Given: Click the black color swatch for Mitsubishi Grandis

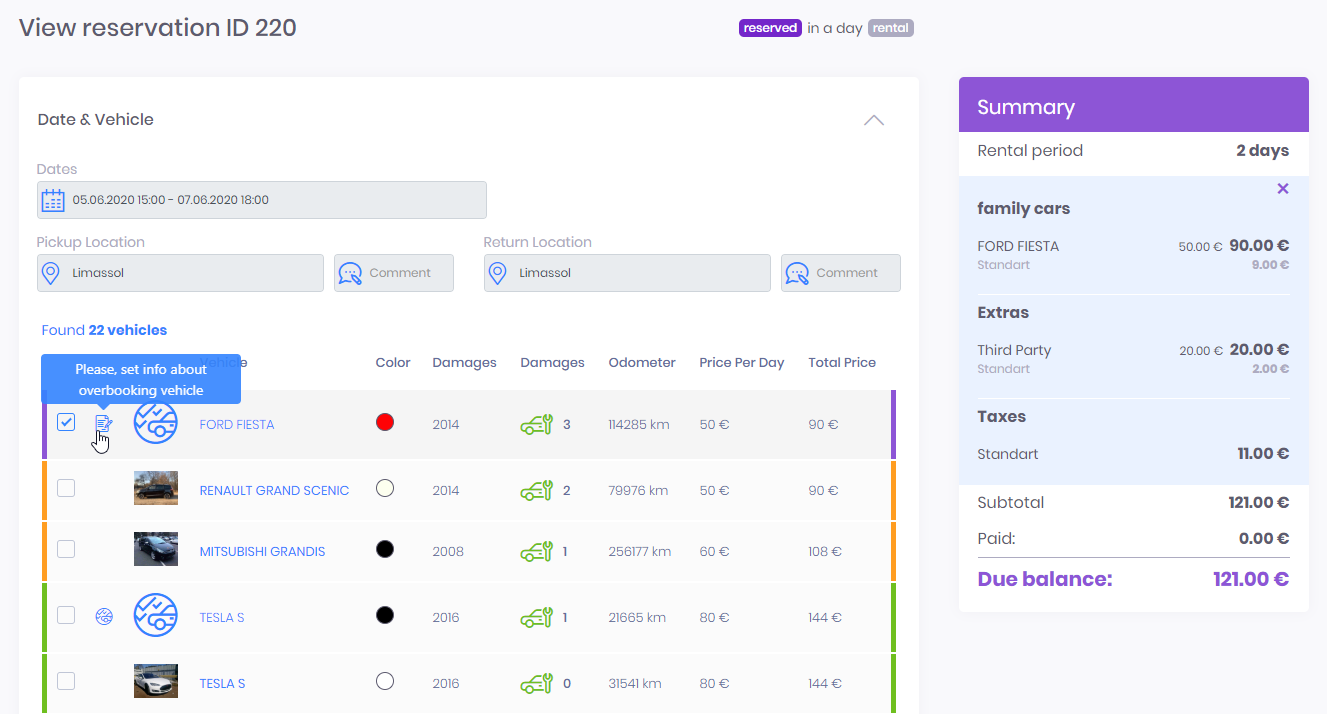Looking at the screenshot, I should [385, 549].
